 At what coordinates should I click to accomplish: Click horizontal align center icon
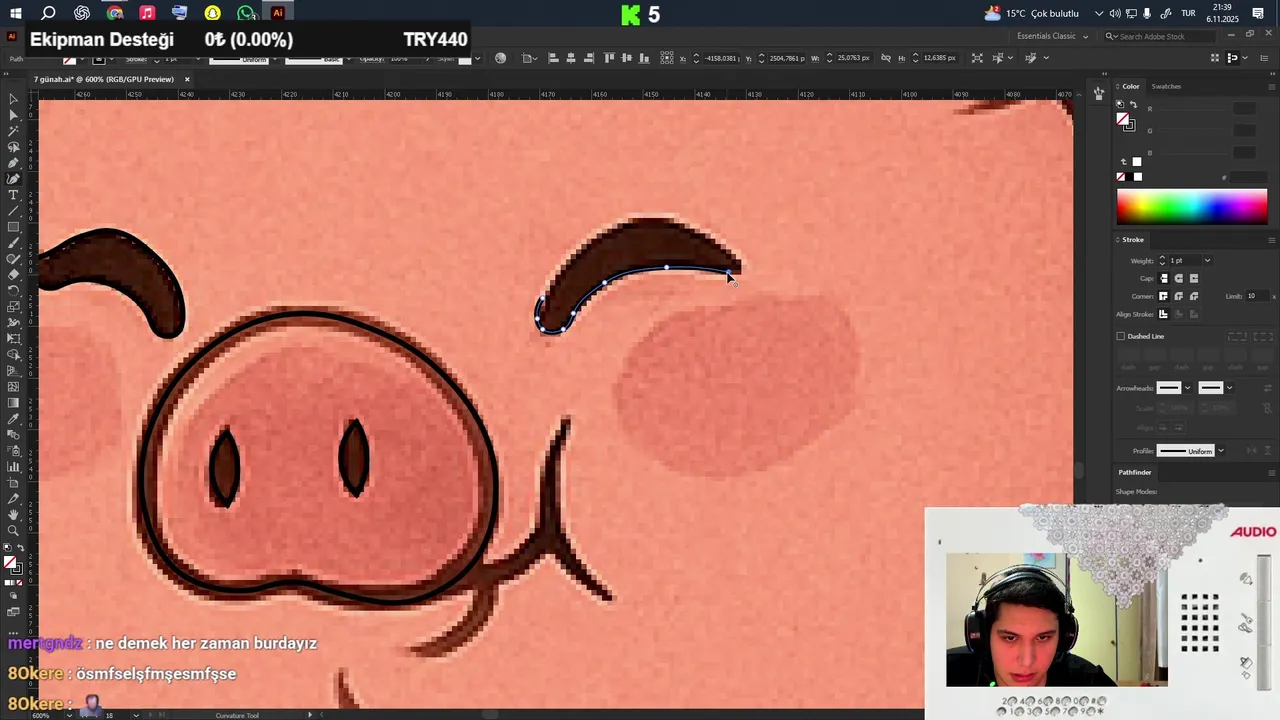tap(571, 58)
